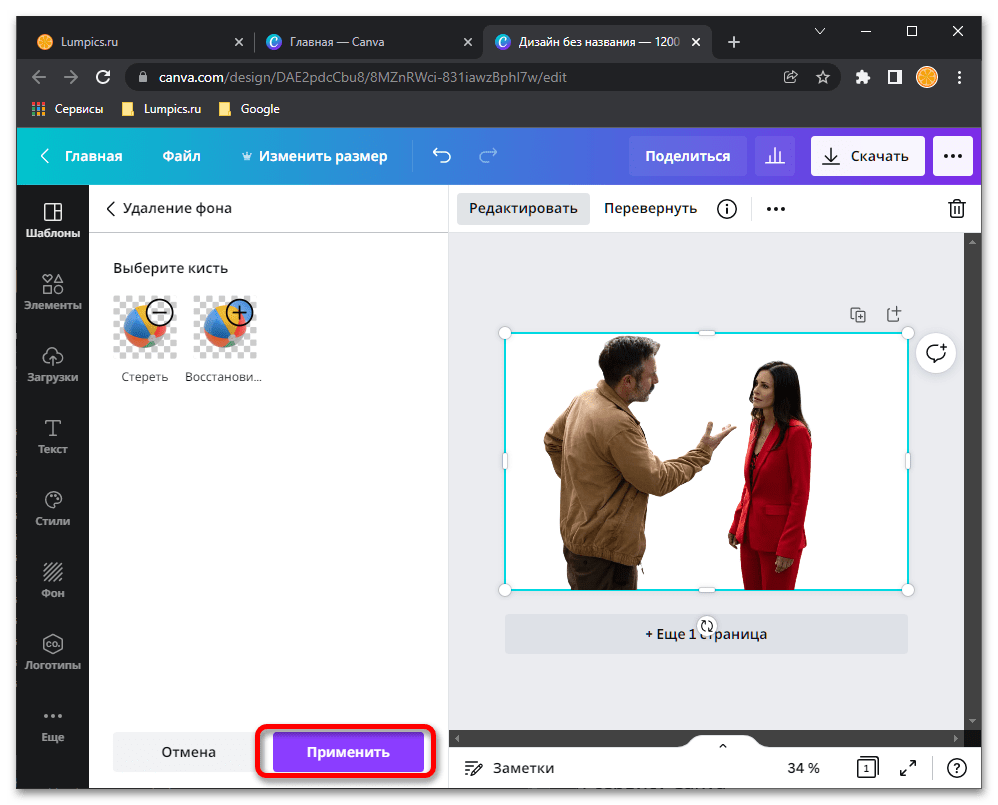
Task: Add new page icon above canvas
Action: point(894,314)
